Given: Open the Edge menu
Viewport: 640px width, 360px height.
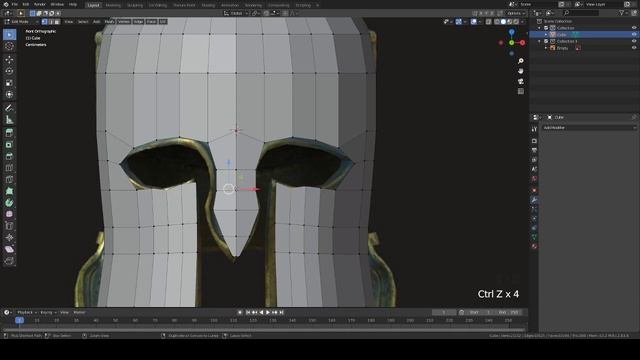Looking at the screenshot, I should 138,22.
